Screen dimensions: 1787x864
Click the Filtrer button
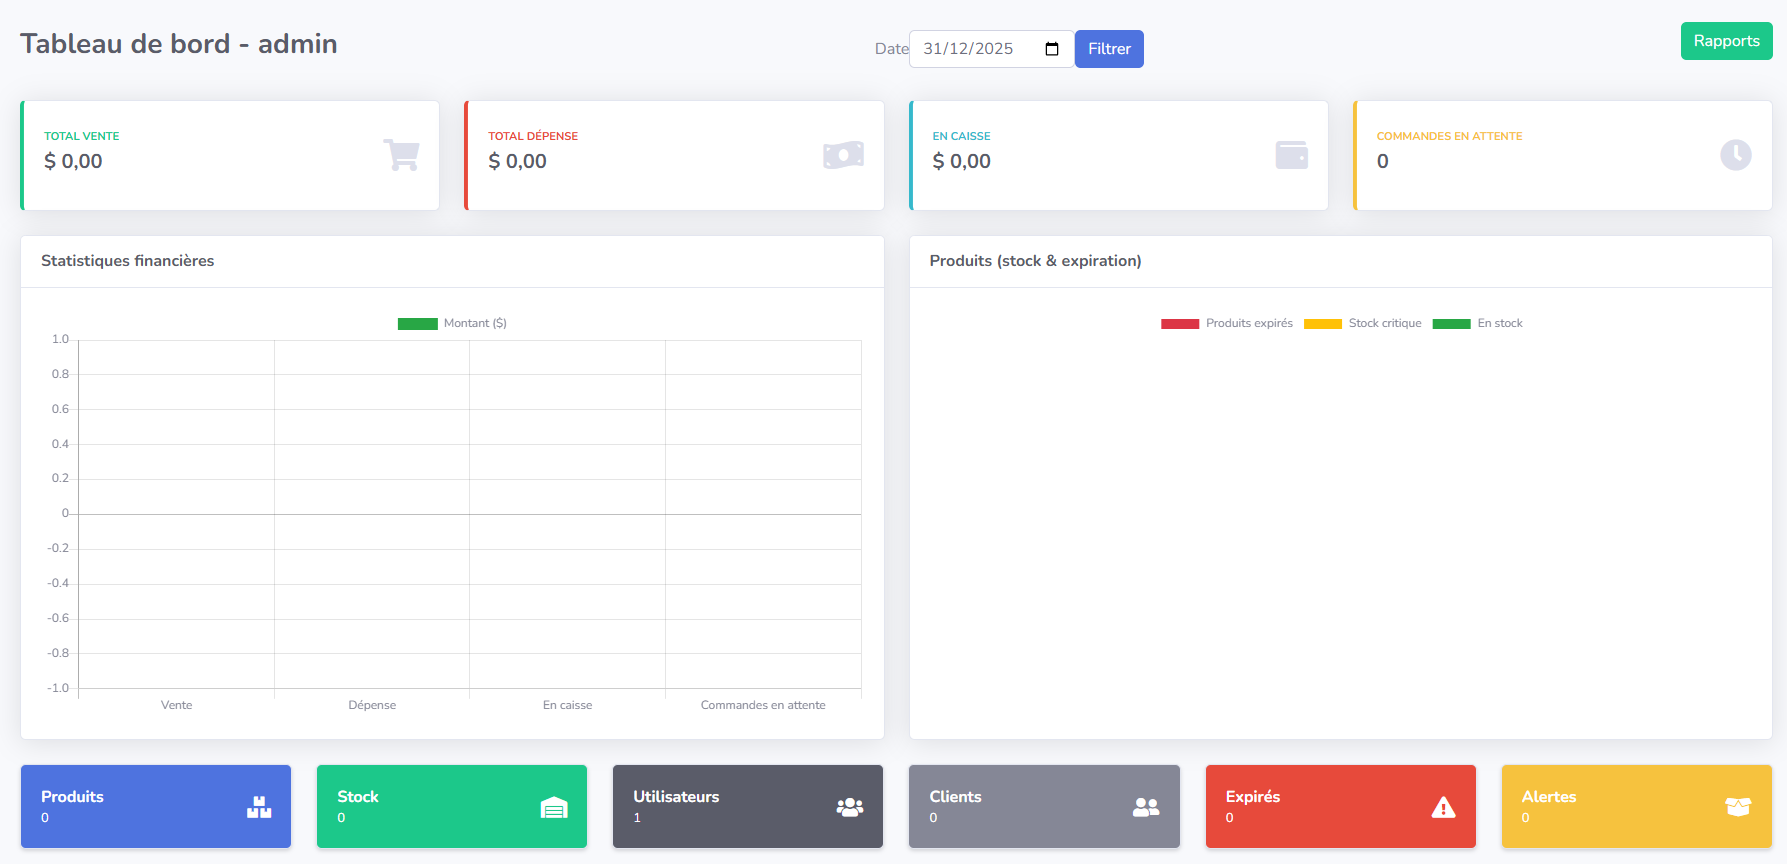click(x=1109, y=49)
